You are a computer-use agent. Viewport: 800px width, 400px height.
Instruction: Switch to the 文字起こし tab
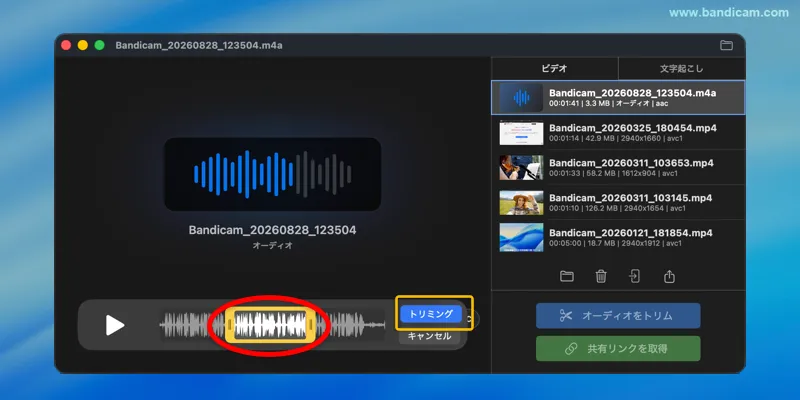681,68
